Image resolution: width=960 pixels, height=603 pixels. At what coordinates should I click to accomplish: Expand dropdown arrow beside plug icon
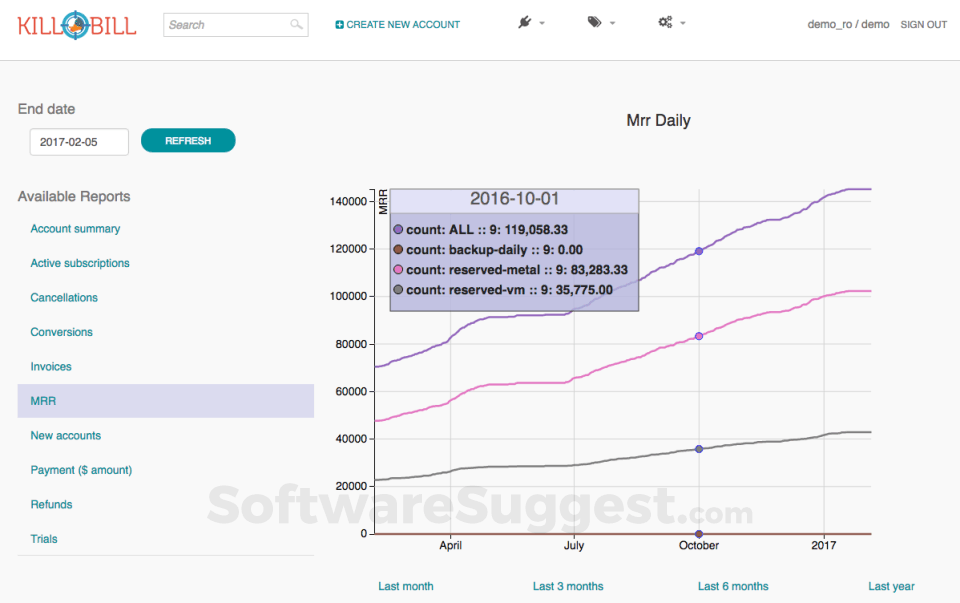pos(542,23)
